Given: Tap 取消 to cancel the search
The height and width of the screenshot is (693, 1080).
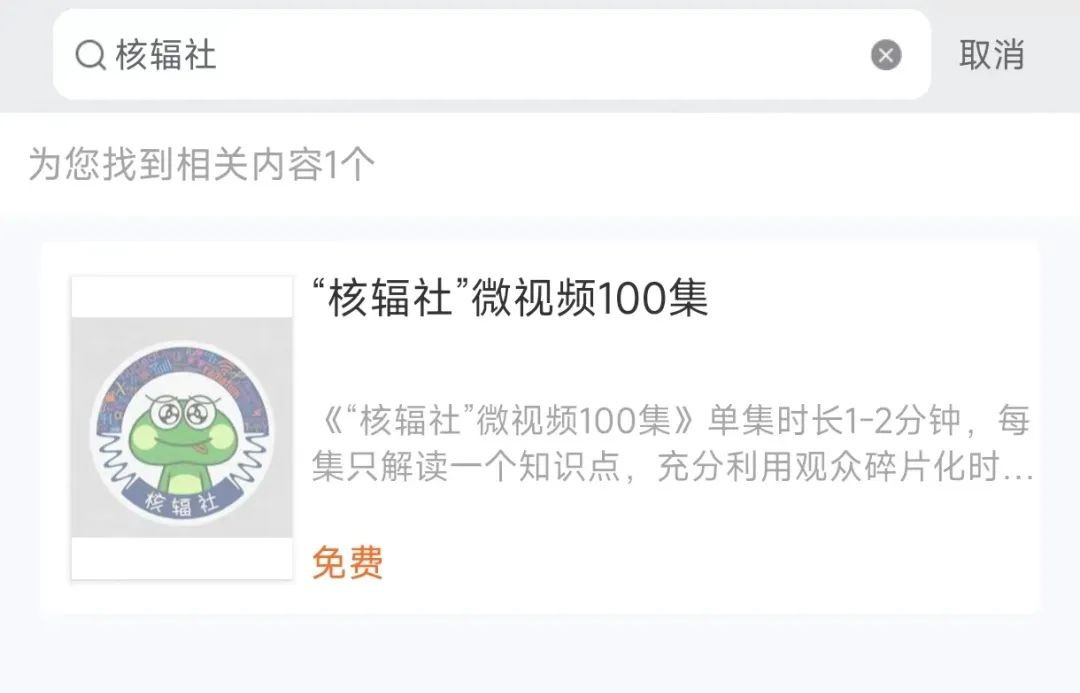Looking at the screenshot, I should (992, 55).
